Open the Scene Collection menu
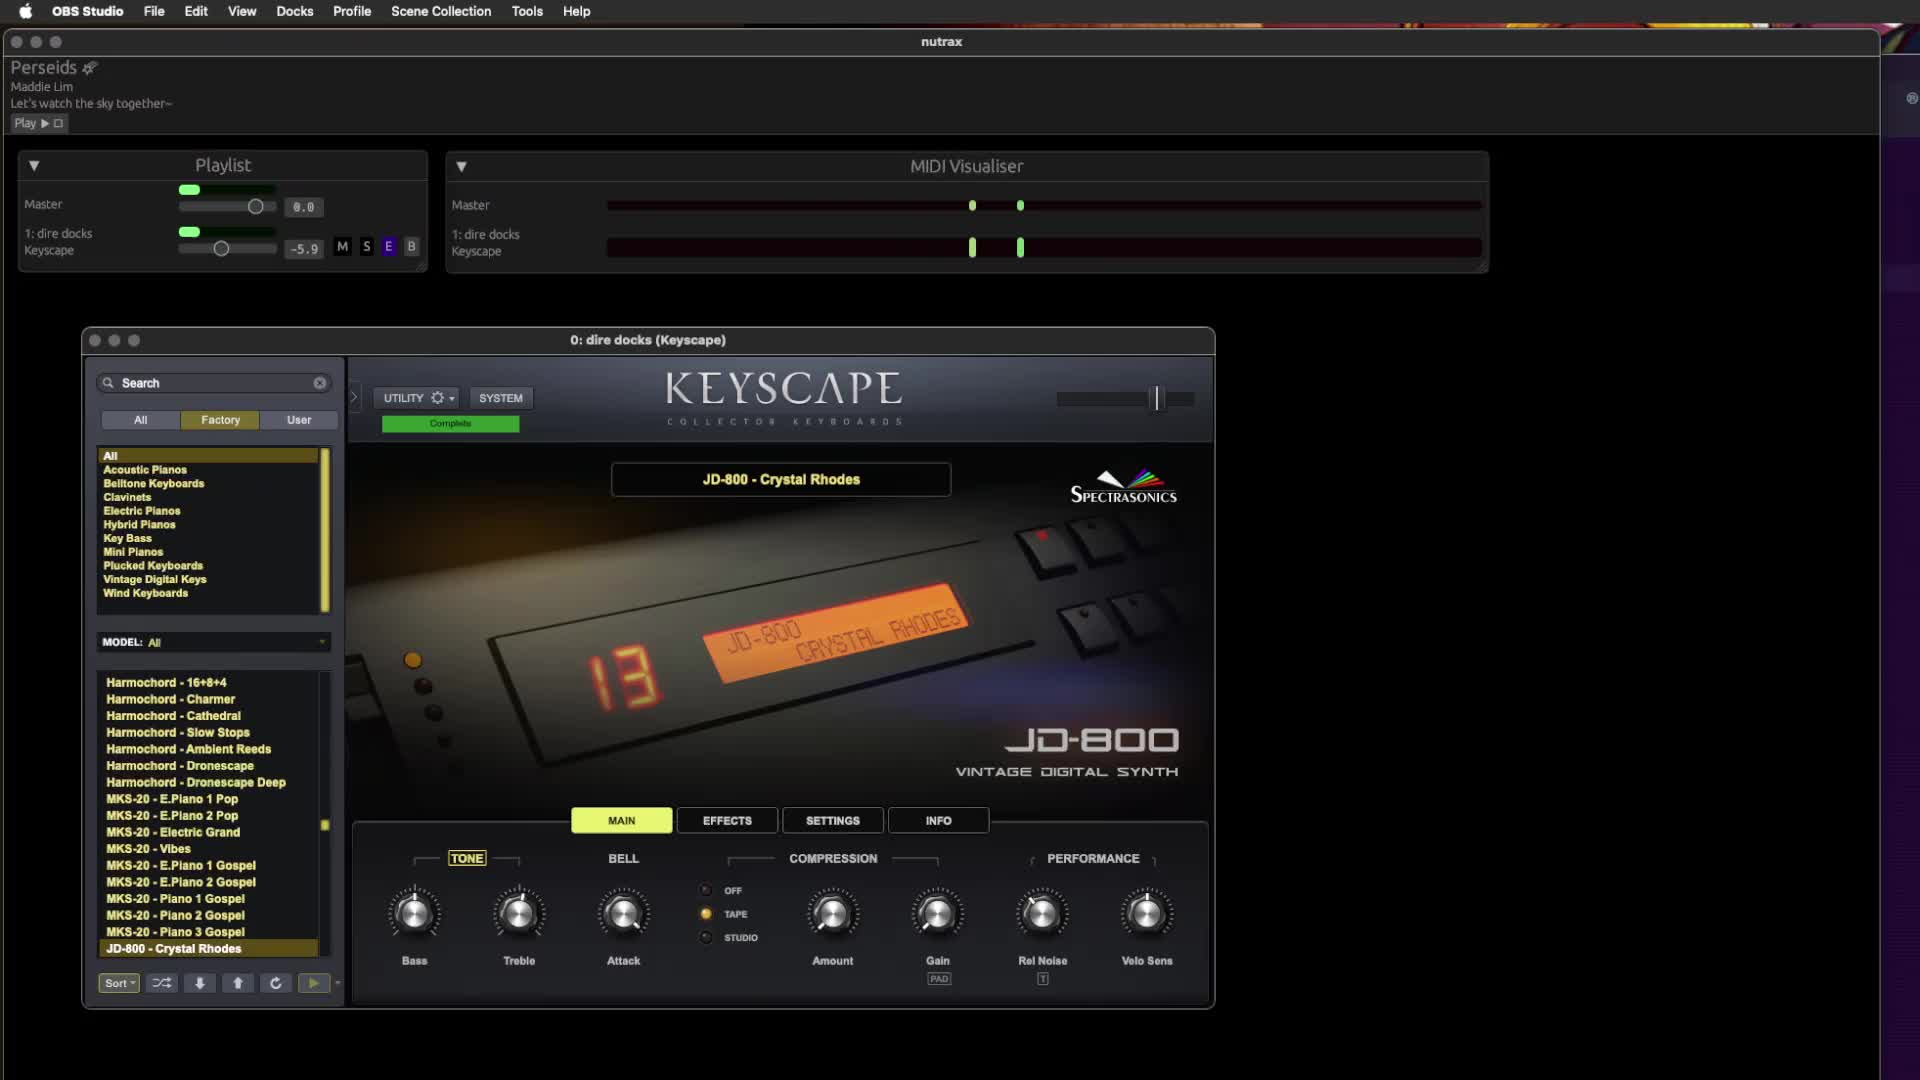This screenshot has width=1920, height=1080. point(440,11)
